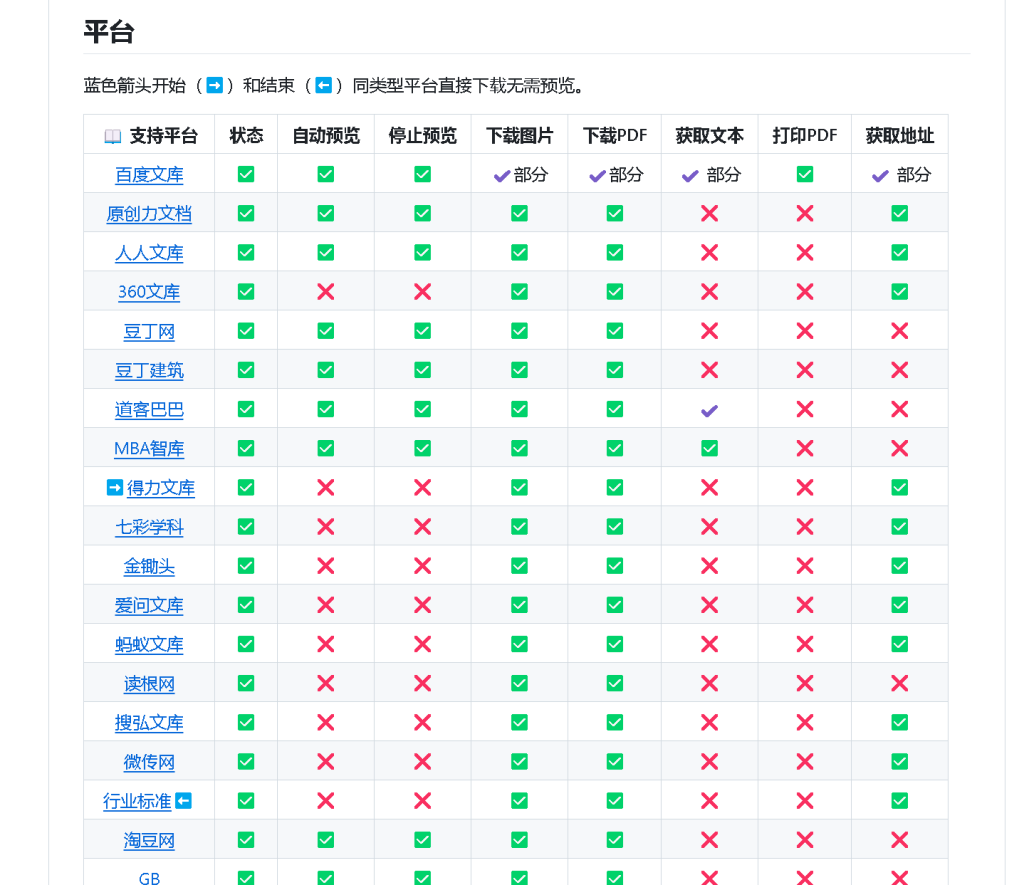
Task: Click the purple check in 百度文库 下载图片 cell
Action: (502, 176)
